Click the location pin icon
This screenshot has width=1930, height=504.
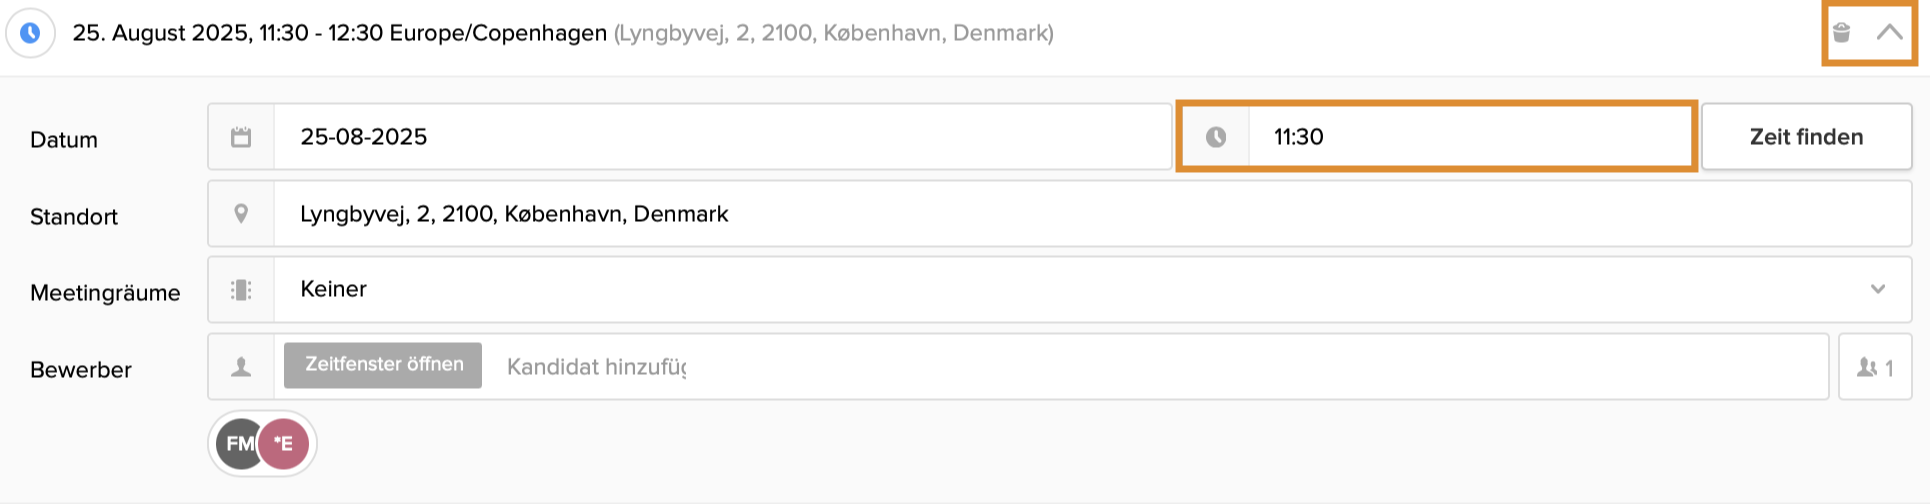tap(241, 214)
